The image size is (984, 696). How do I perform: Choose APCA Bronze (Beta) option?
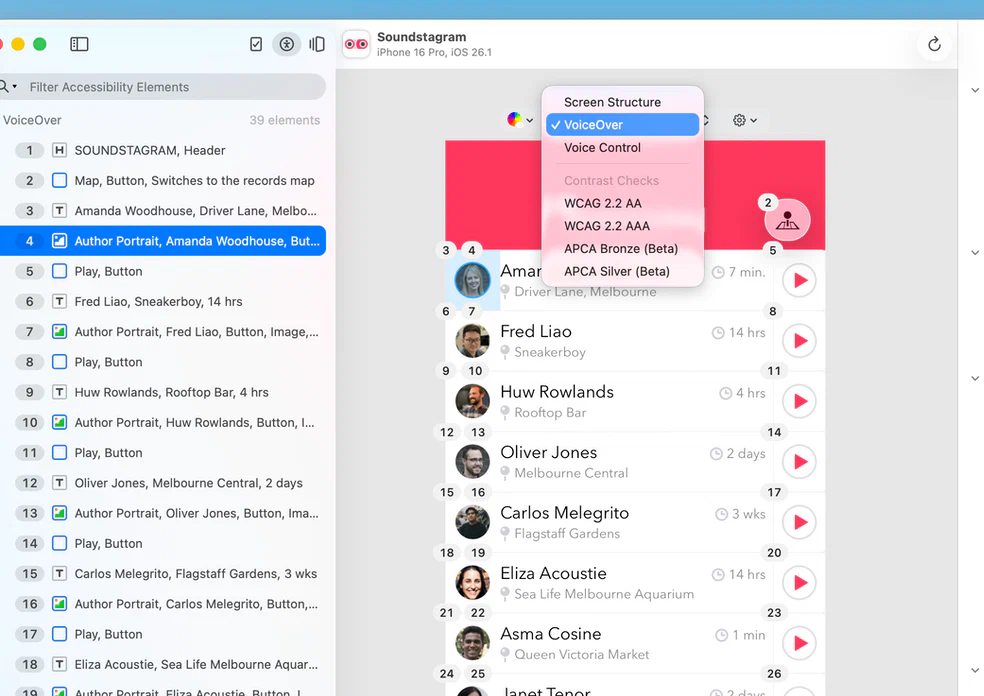622,249
